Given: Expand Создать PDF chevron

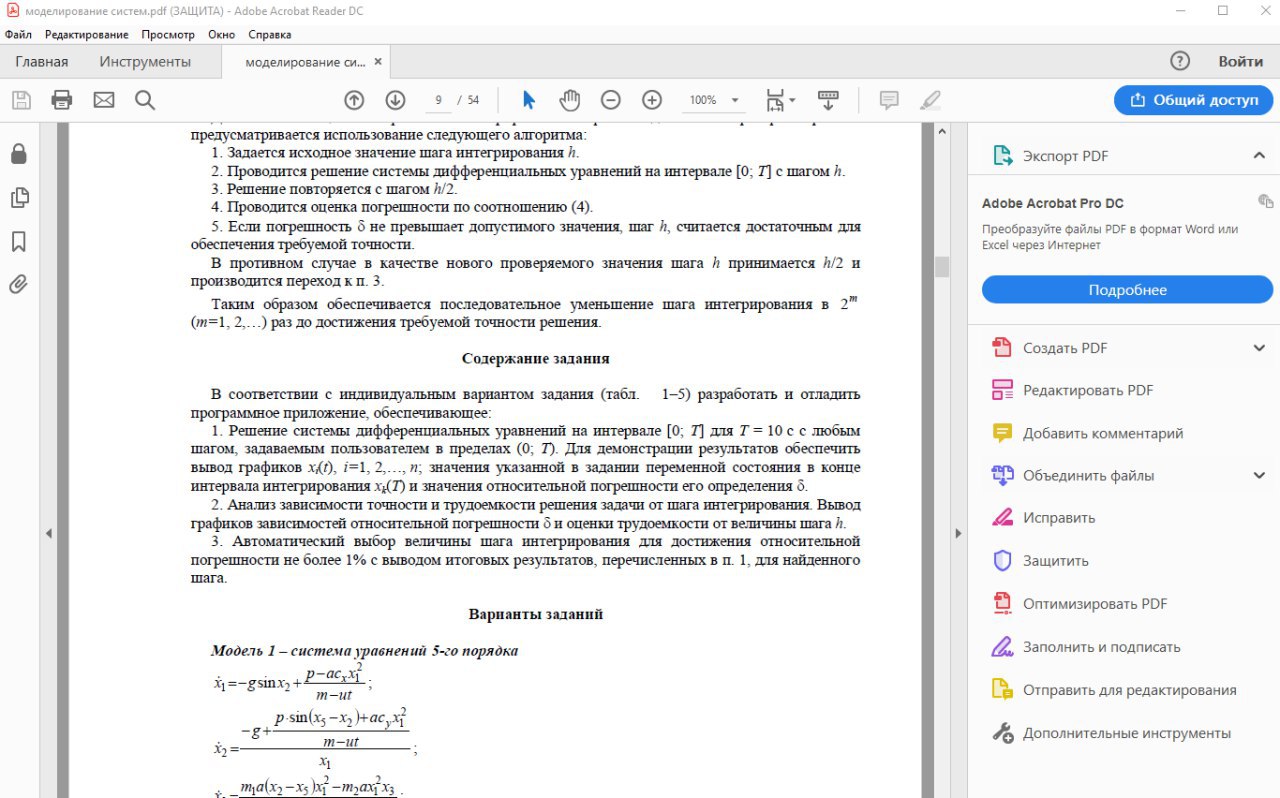Looking at the screenshot, I should [x=1259, y=348].
